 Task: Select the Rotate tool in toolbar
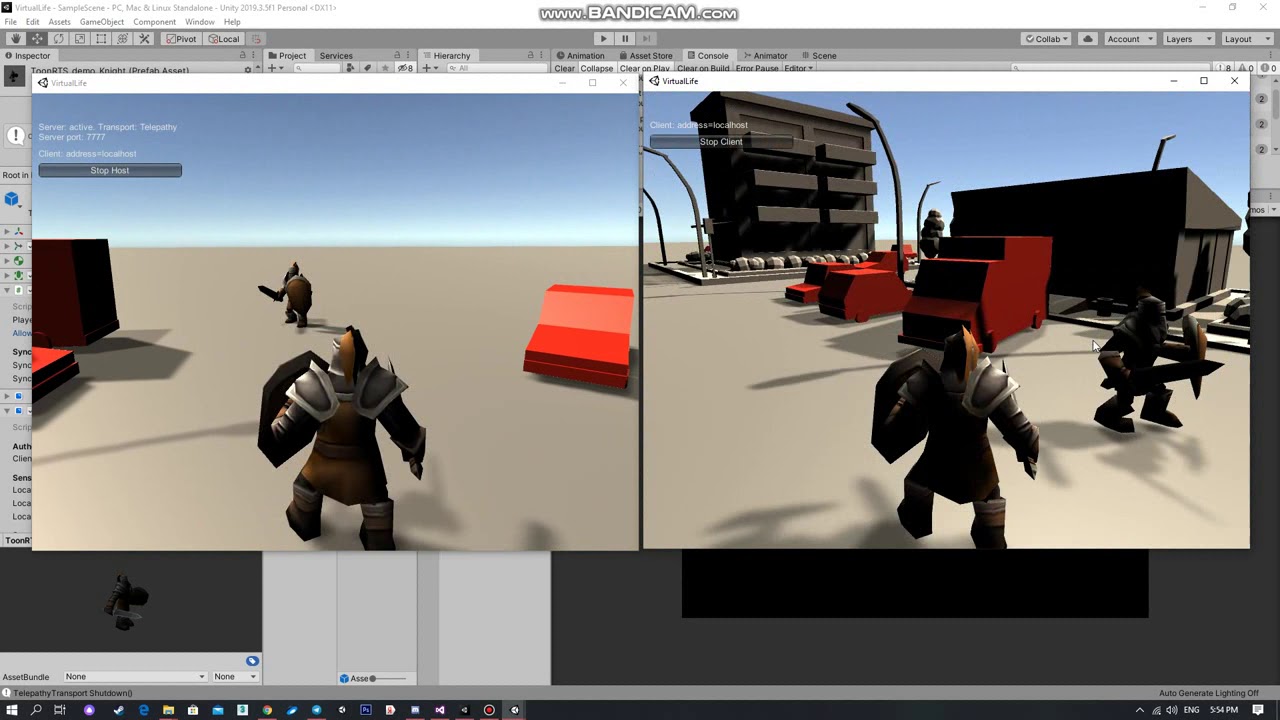point(58,39)
